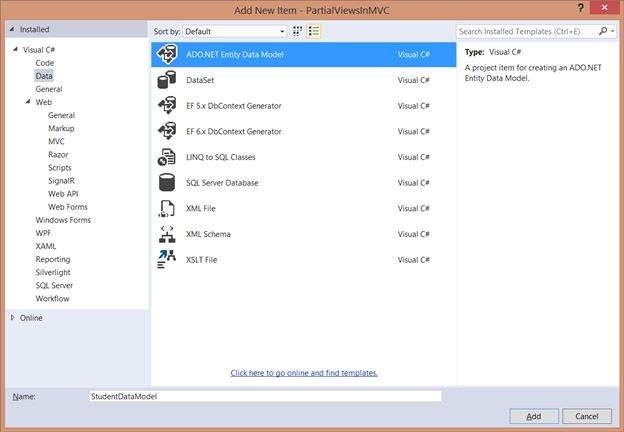Select the Scripts category

60,168
